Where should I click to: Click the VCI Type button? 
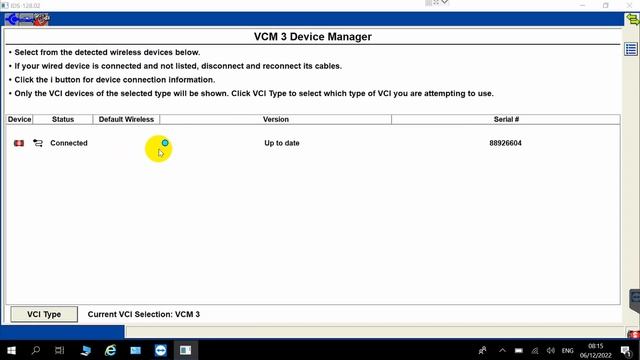pos(44,314)
